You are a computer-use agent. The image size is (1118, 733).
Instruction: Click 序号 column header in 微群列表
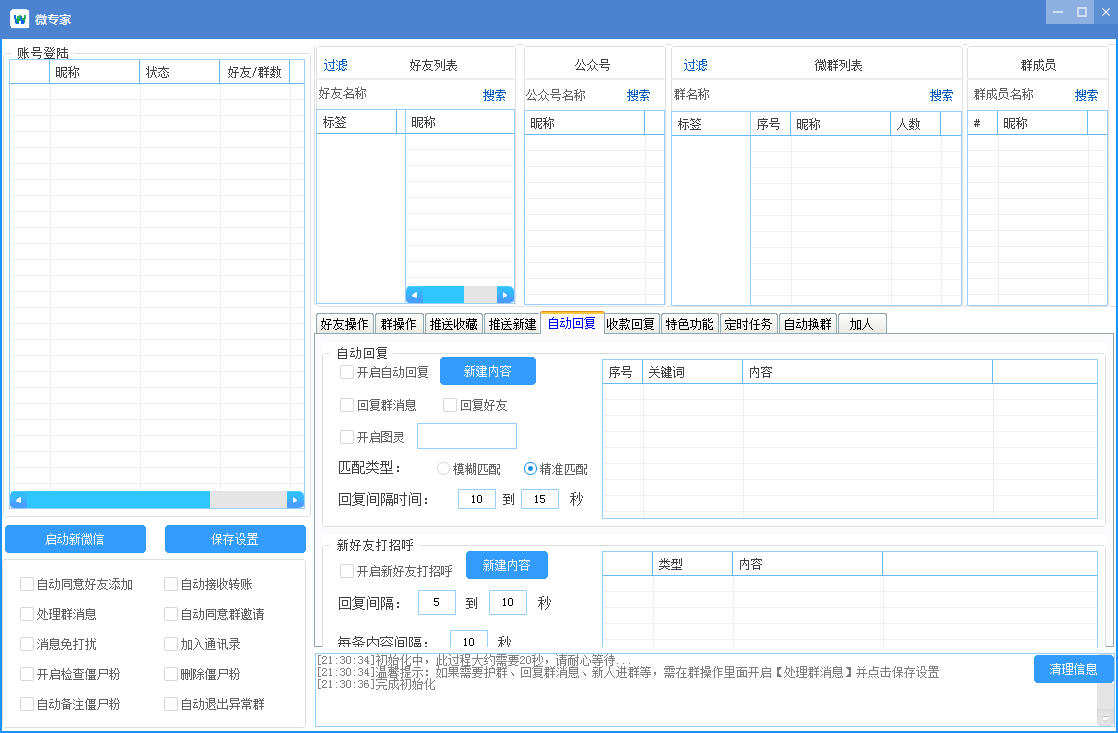click(x=770, y=123)
